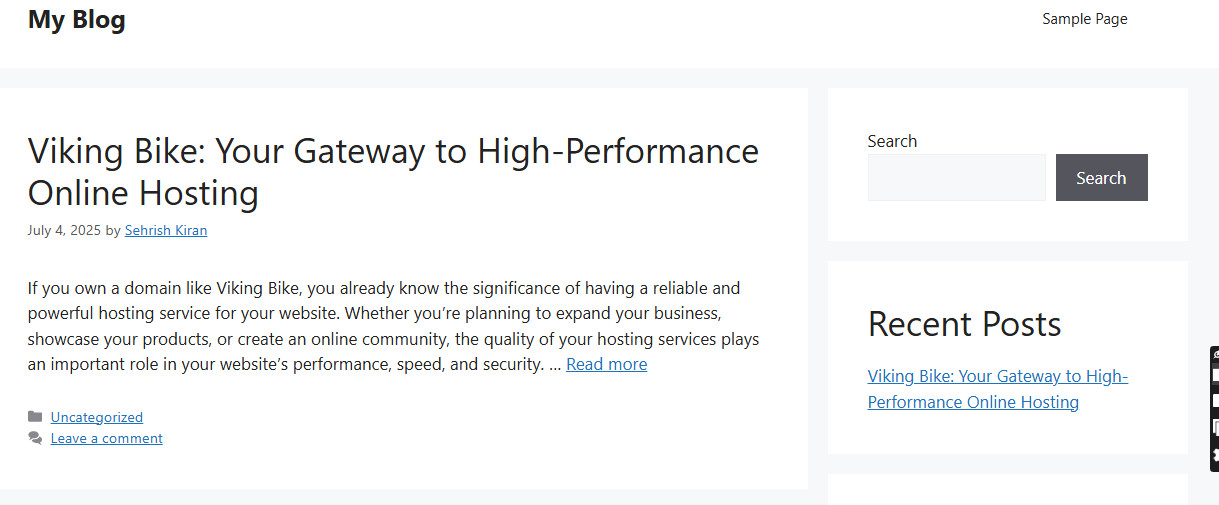The width and height of the screenshot is (1219, 505).
Task: Click the Recent Posts heading
Action: click(x=964, y=324)
